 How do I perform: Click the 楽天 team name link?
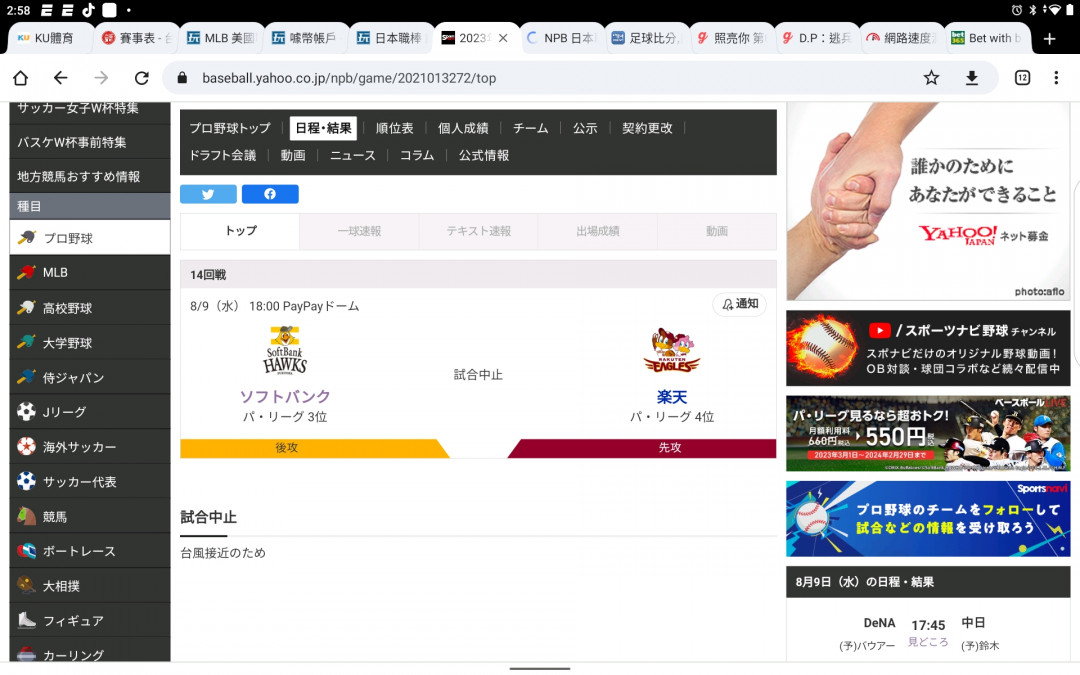pyautogui.click(x=672, y=397)
